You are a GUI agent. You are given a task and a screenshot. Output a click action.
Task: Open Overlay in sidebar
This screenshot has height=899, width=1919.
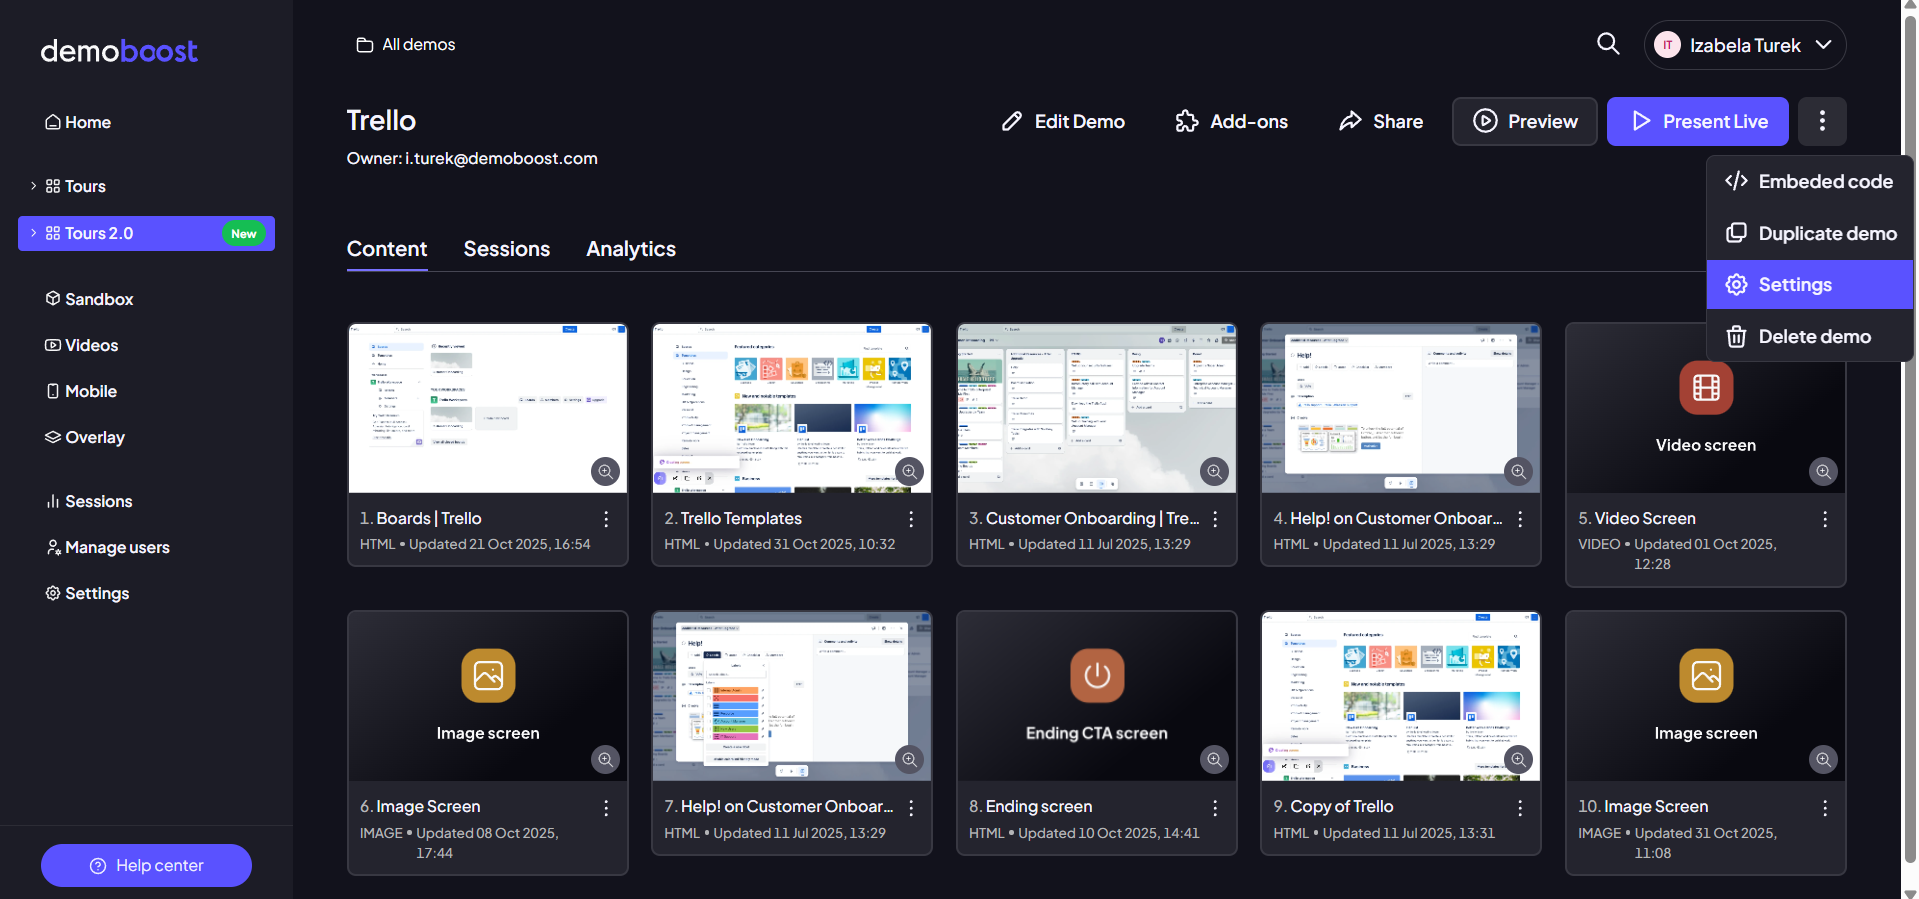pyautogui.click(x=85, y=437)
